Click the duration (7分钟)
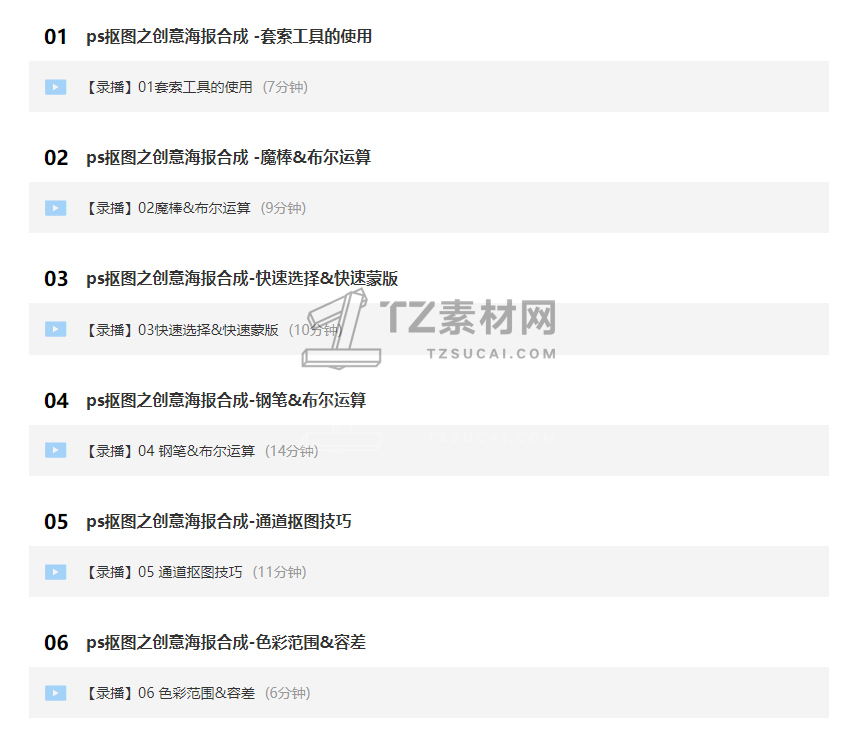Screen dimensions: 858x745 (285, 87)
